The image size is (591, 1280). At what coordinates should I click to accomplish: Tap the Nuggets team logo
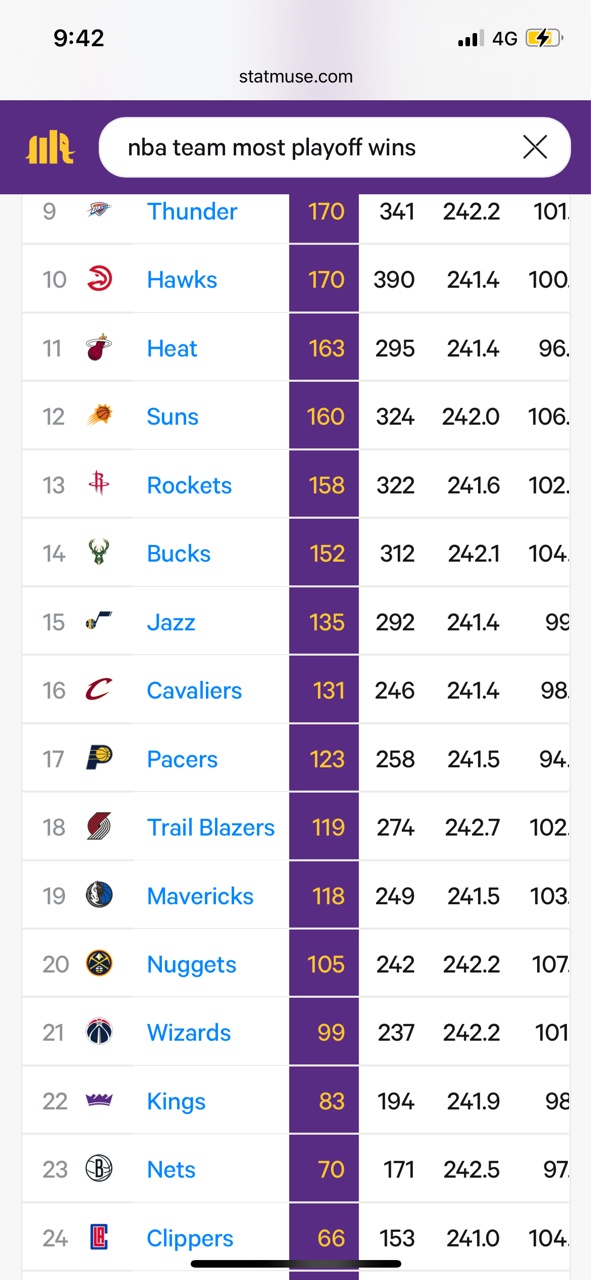[99, 964]
